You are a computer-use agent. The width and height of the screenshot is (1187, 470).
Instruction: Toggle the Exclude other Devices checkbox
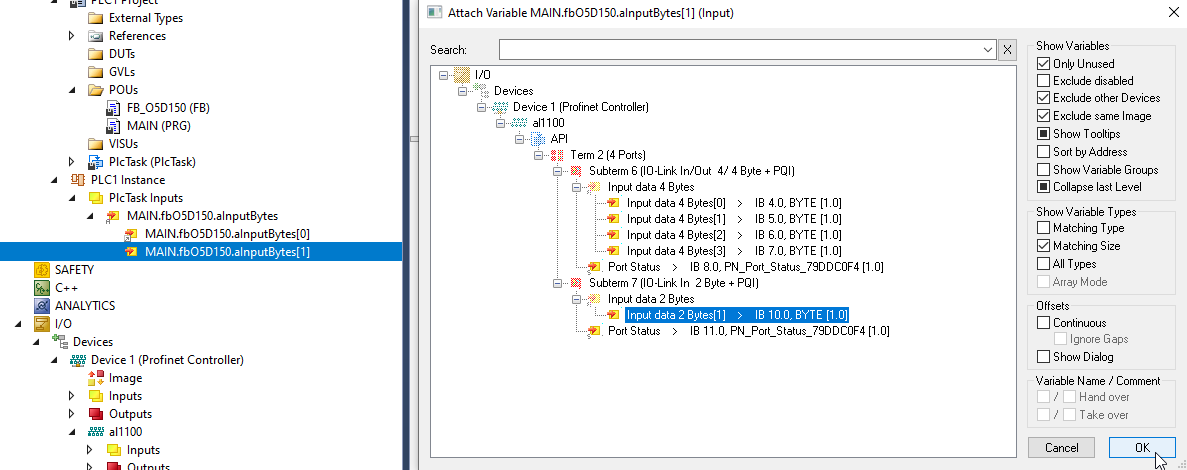[1044, 98]
